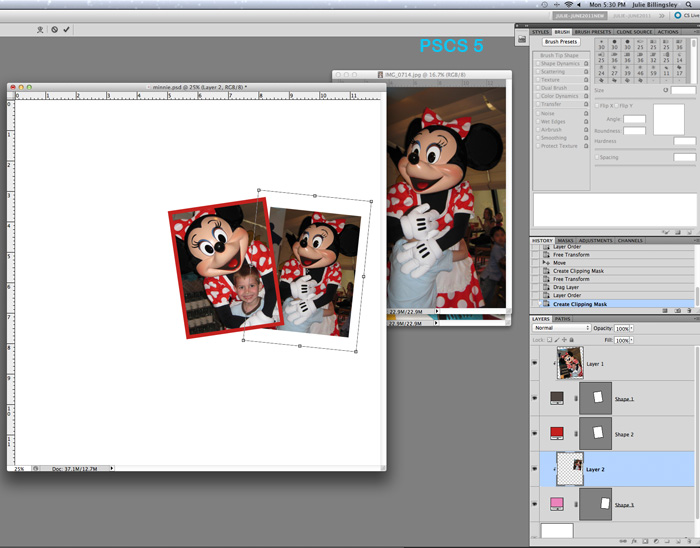Delete layer with trash icon in Layers panel

click(690, 541)
